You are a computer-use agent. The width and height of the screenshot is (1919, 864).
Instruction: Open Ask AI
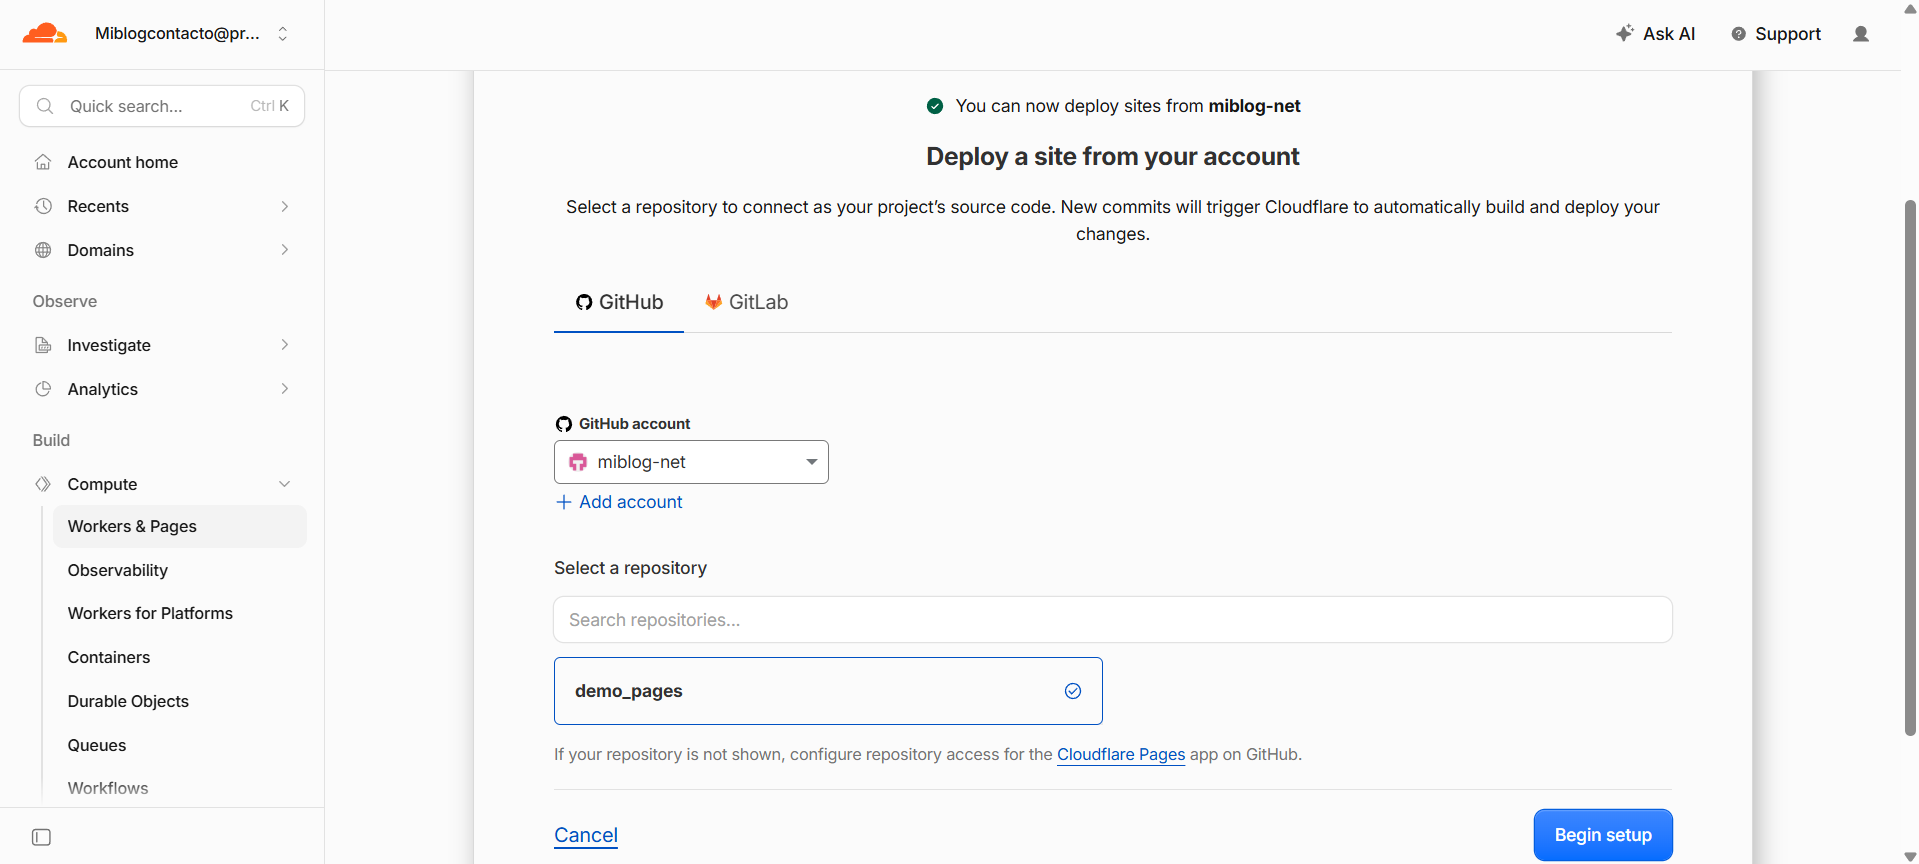point(1655,34)
